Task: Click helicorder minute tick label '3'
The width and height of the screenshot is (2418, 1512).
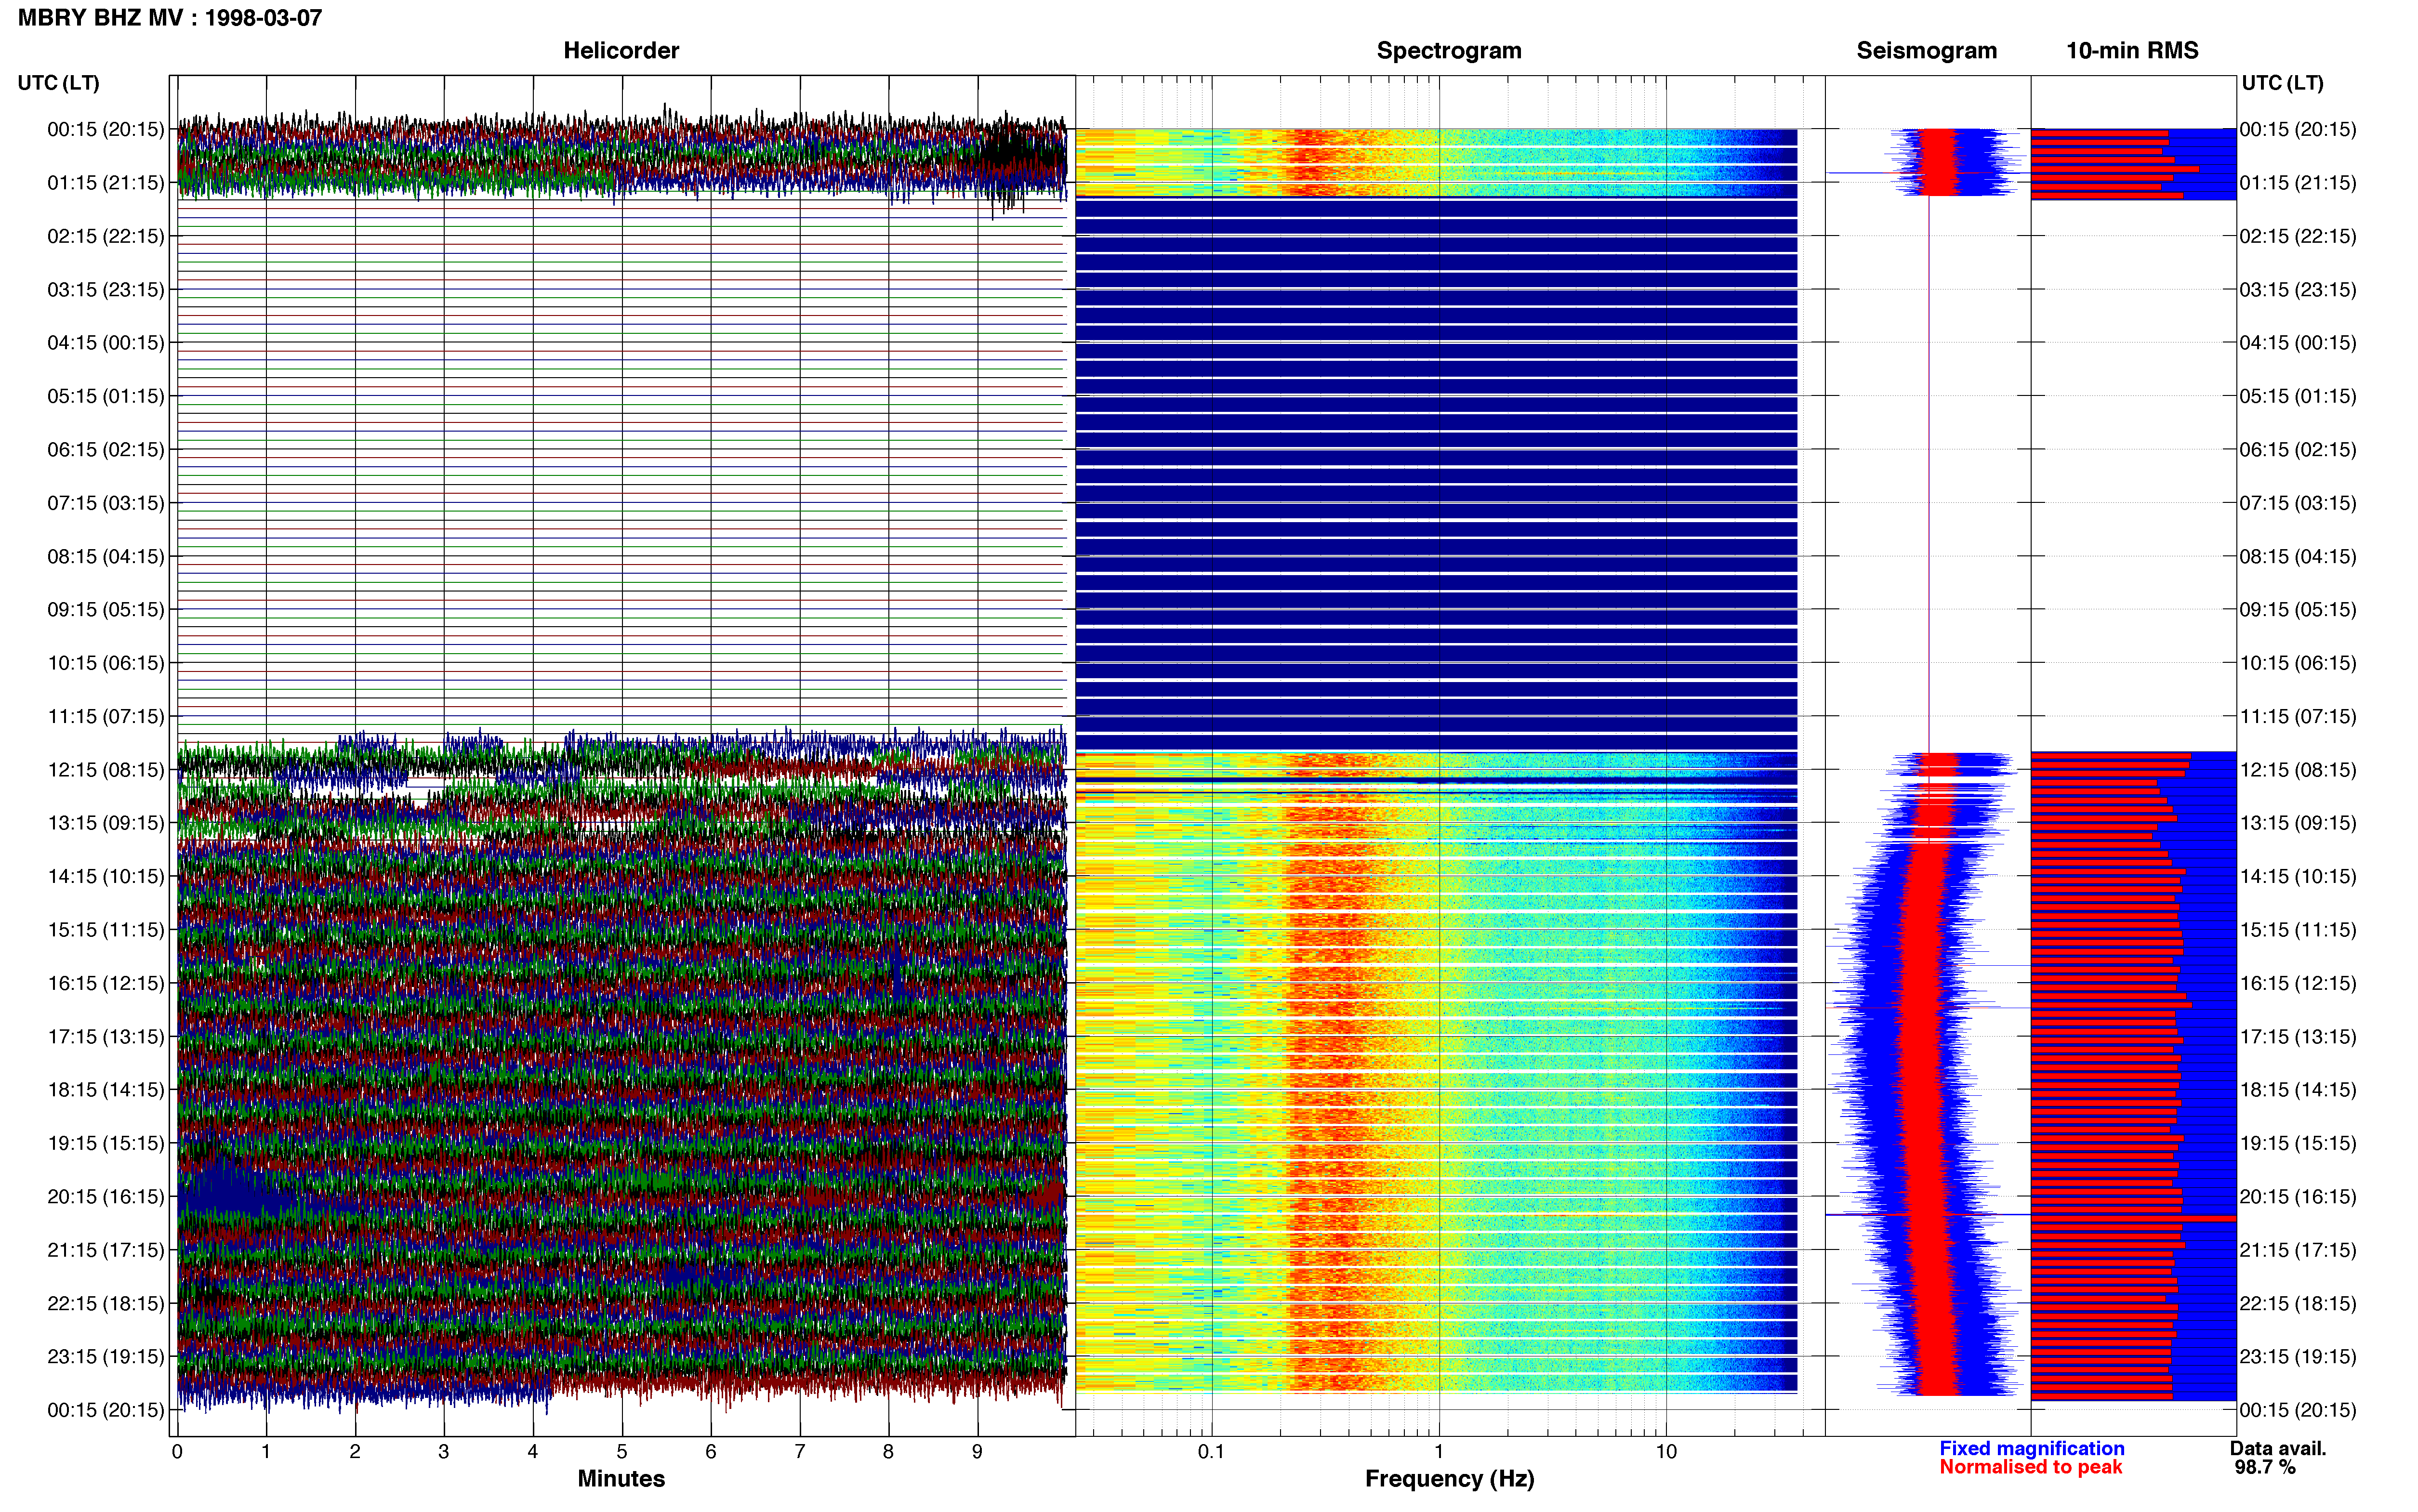Action: point(444,1452)
